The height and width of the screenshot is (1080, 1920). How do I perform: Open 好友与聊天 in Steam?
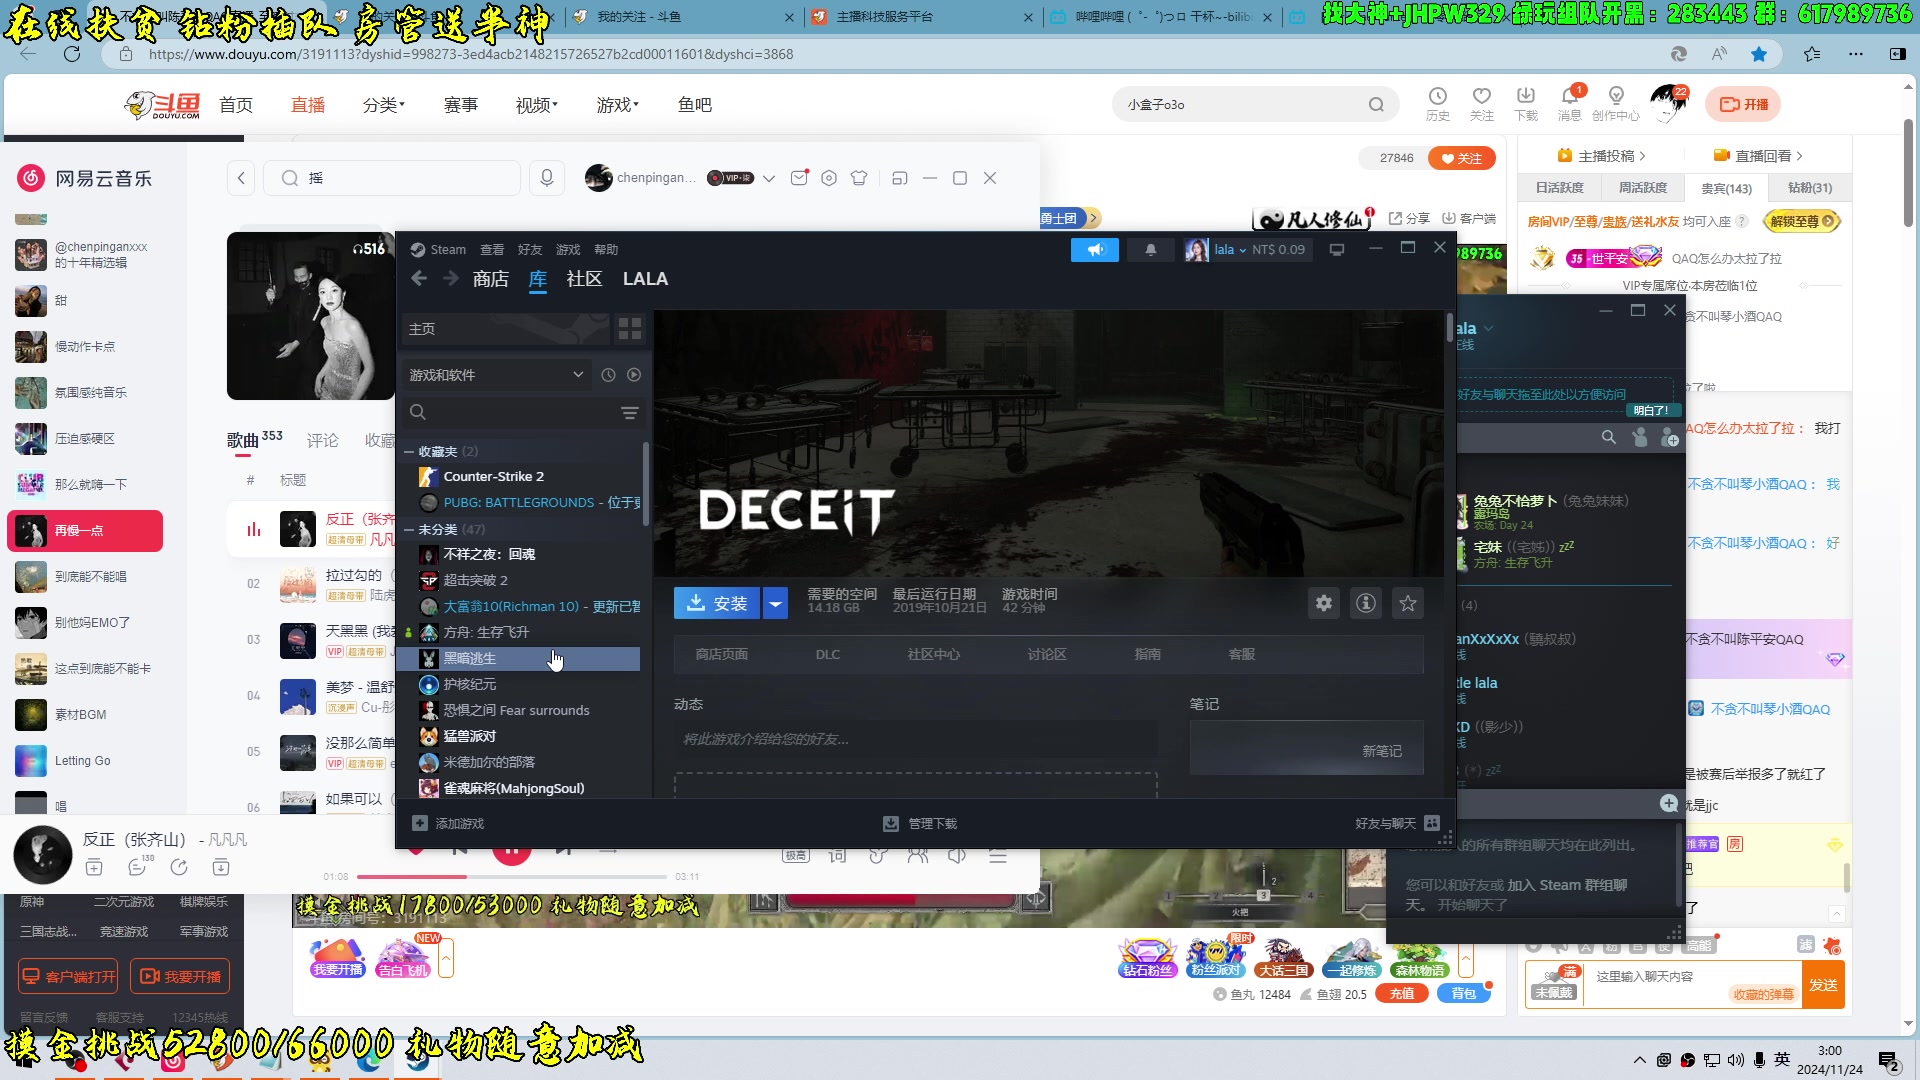click(1397, 823)
